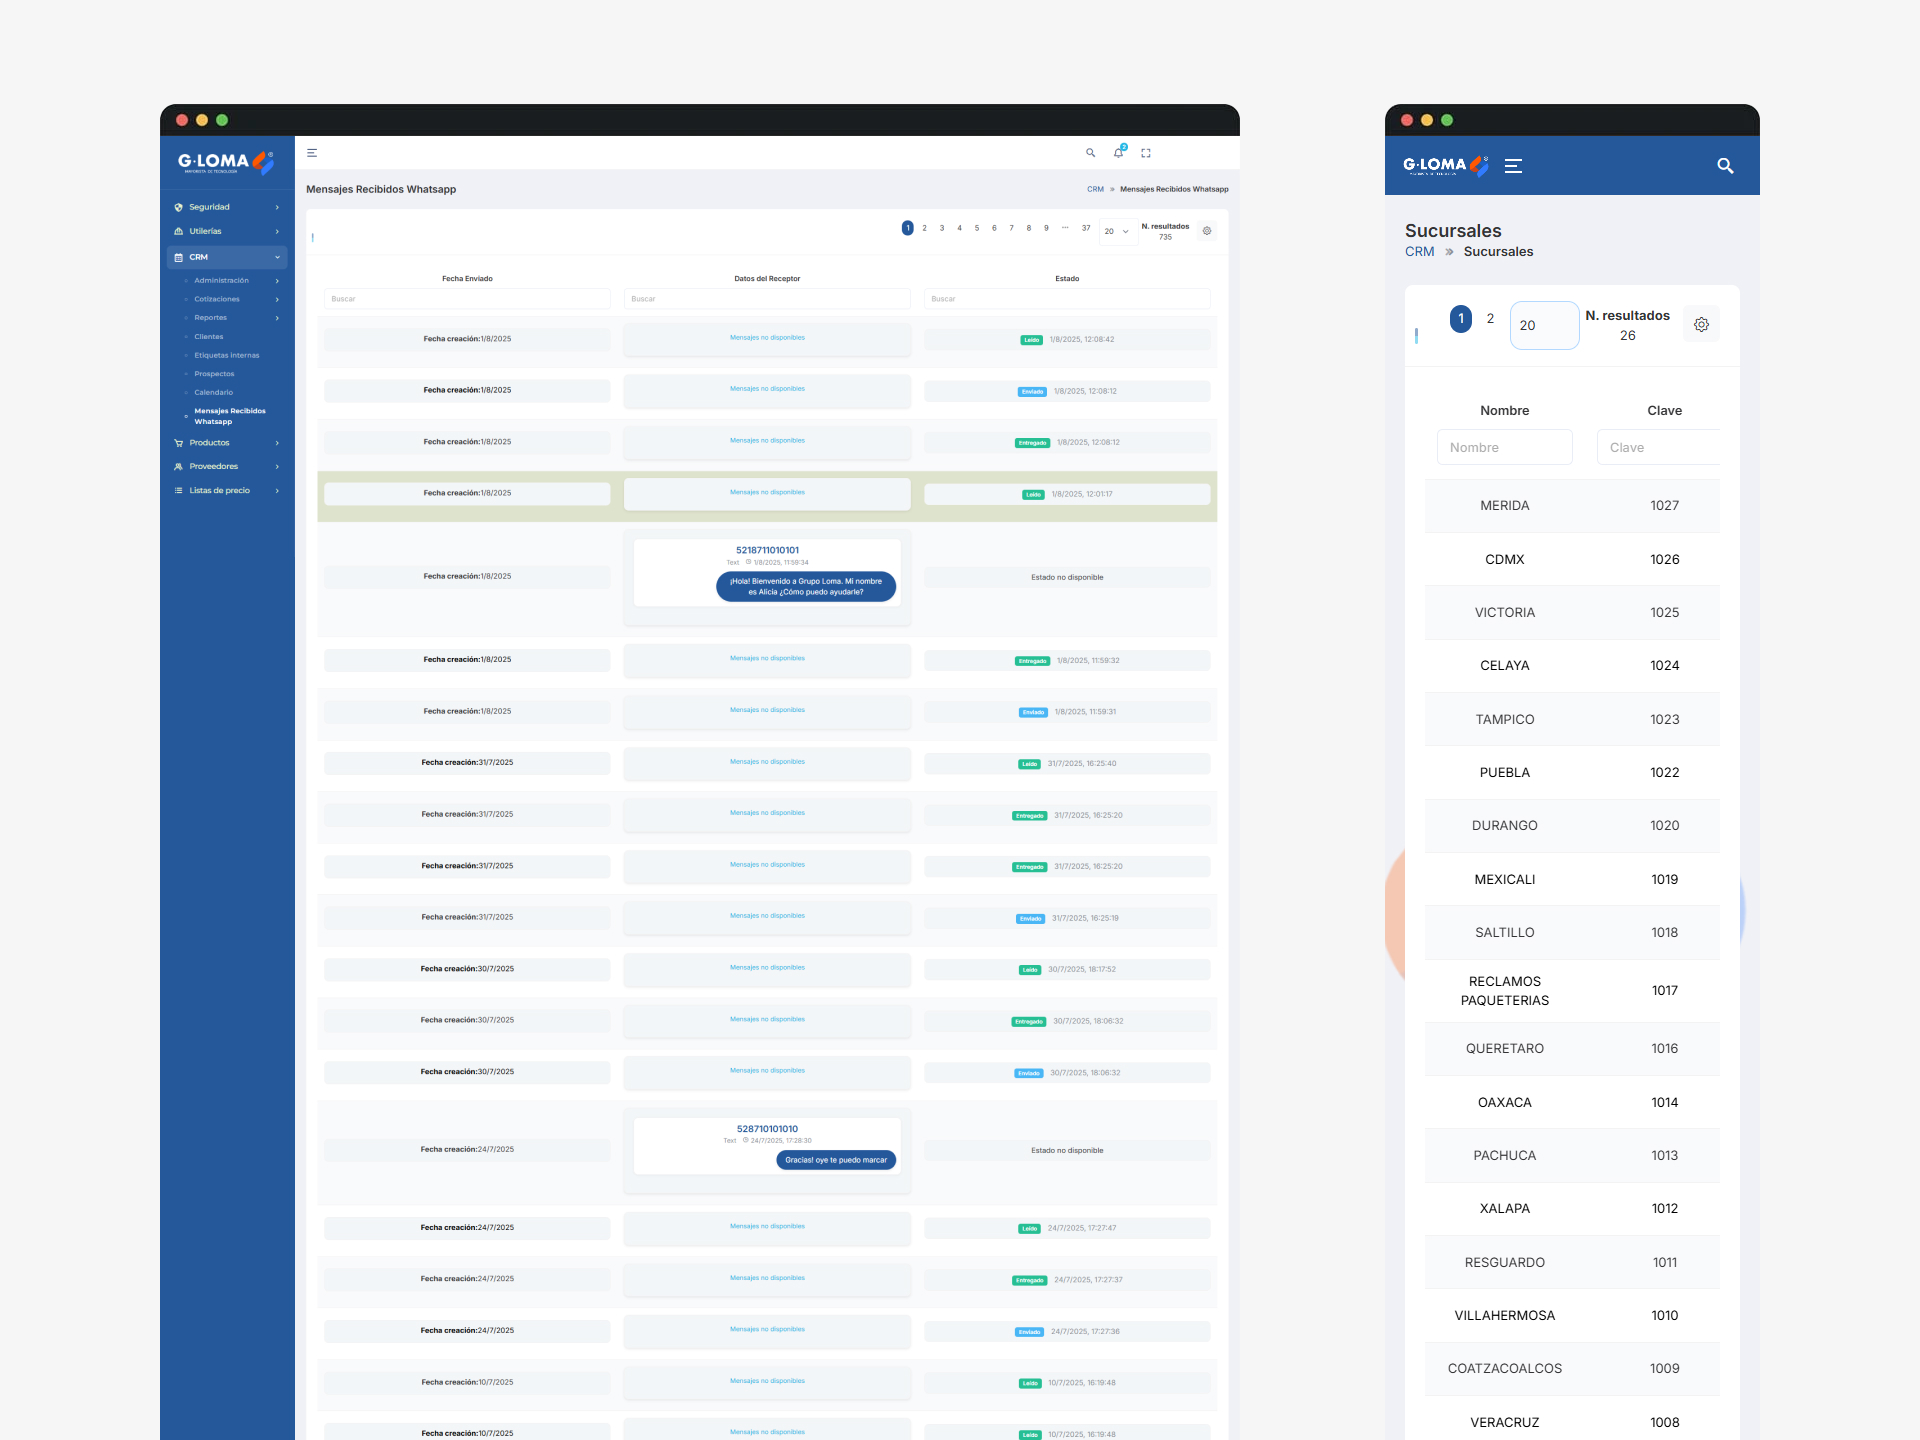The width and height of the screenshot is (1920, 1440).
Task: Open the mobile hamburger menu icon
Action: [x=1513, y=166]
